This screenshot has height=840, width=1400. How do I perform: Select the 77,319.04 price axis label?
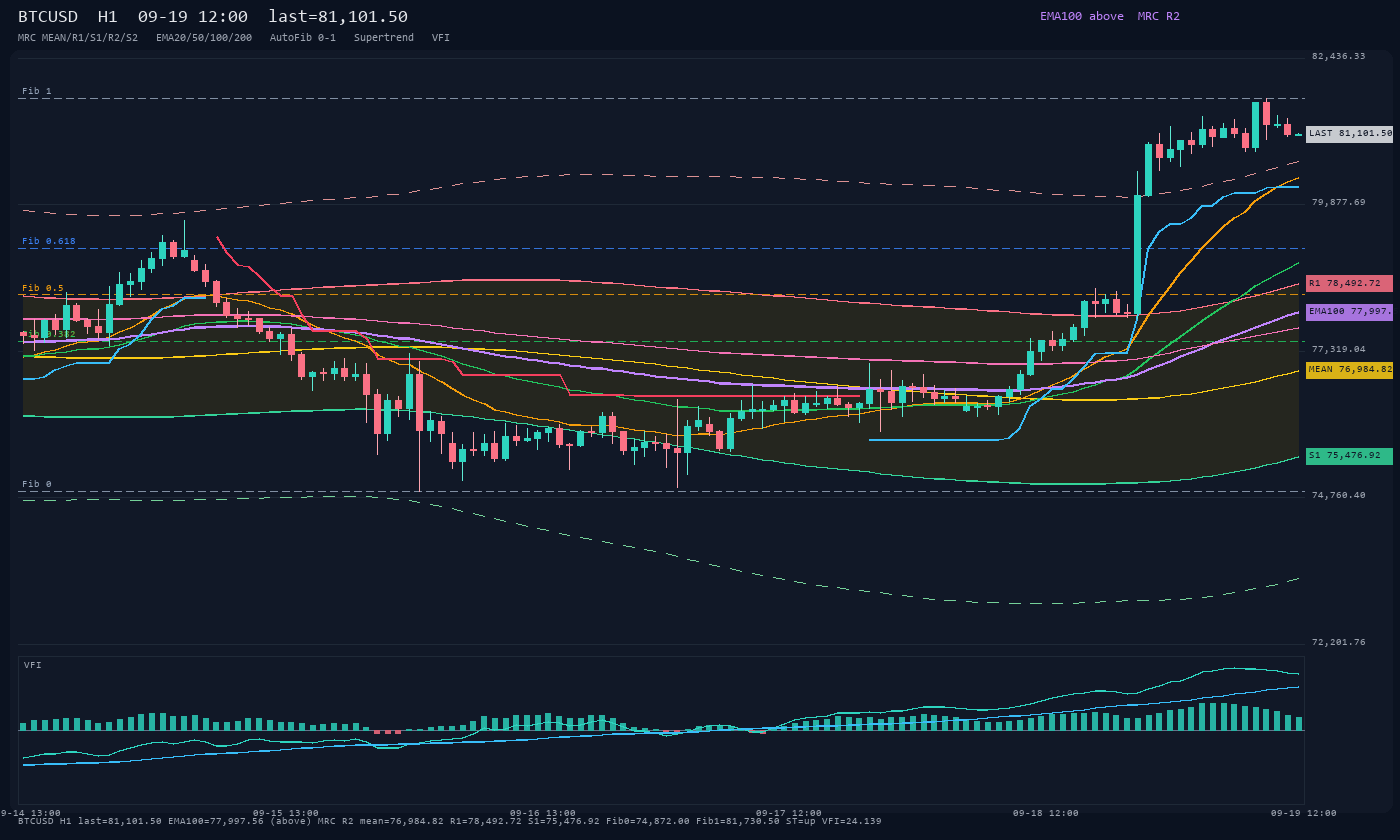point(1338,349)
